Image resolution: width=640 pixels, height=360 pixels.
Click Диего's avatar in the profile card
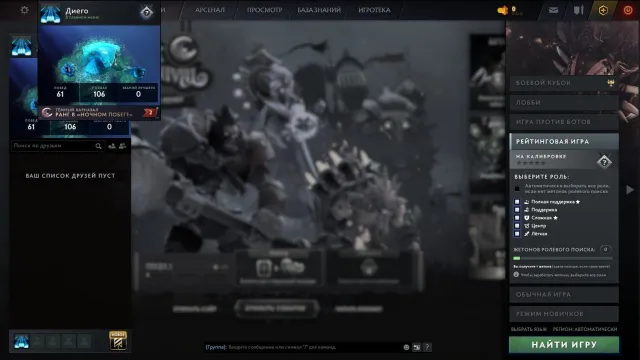tap(51, 13)
